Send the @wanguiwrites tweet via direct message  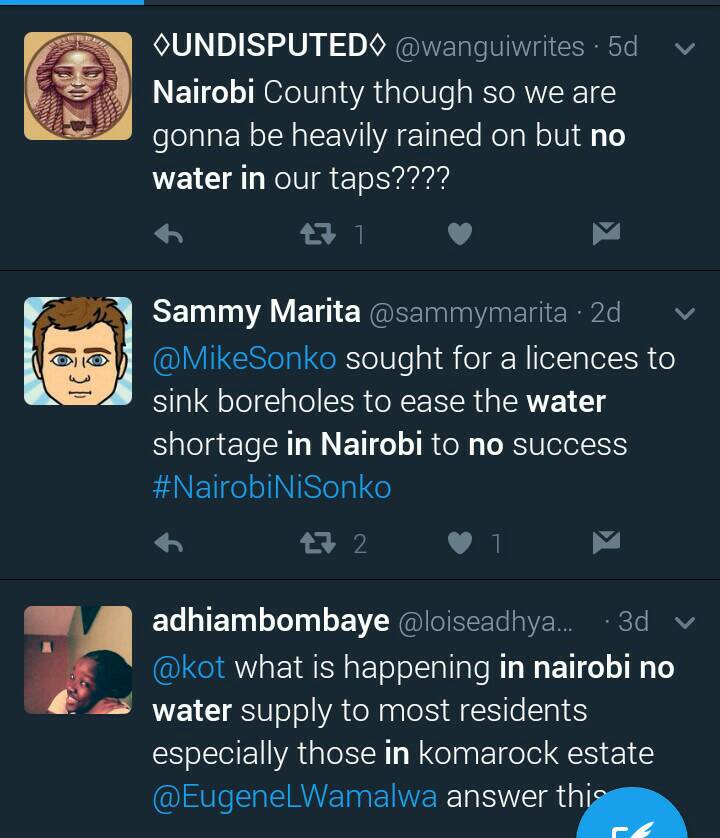[x=606, y=234]
